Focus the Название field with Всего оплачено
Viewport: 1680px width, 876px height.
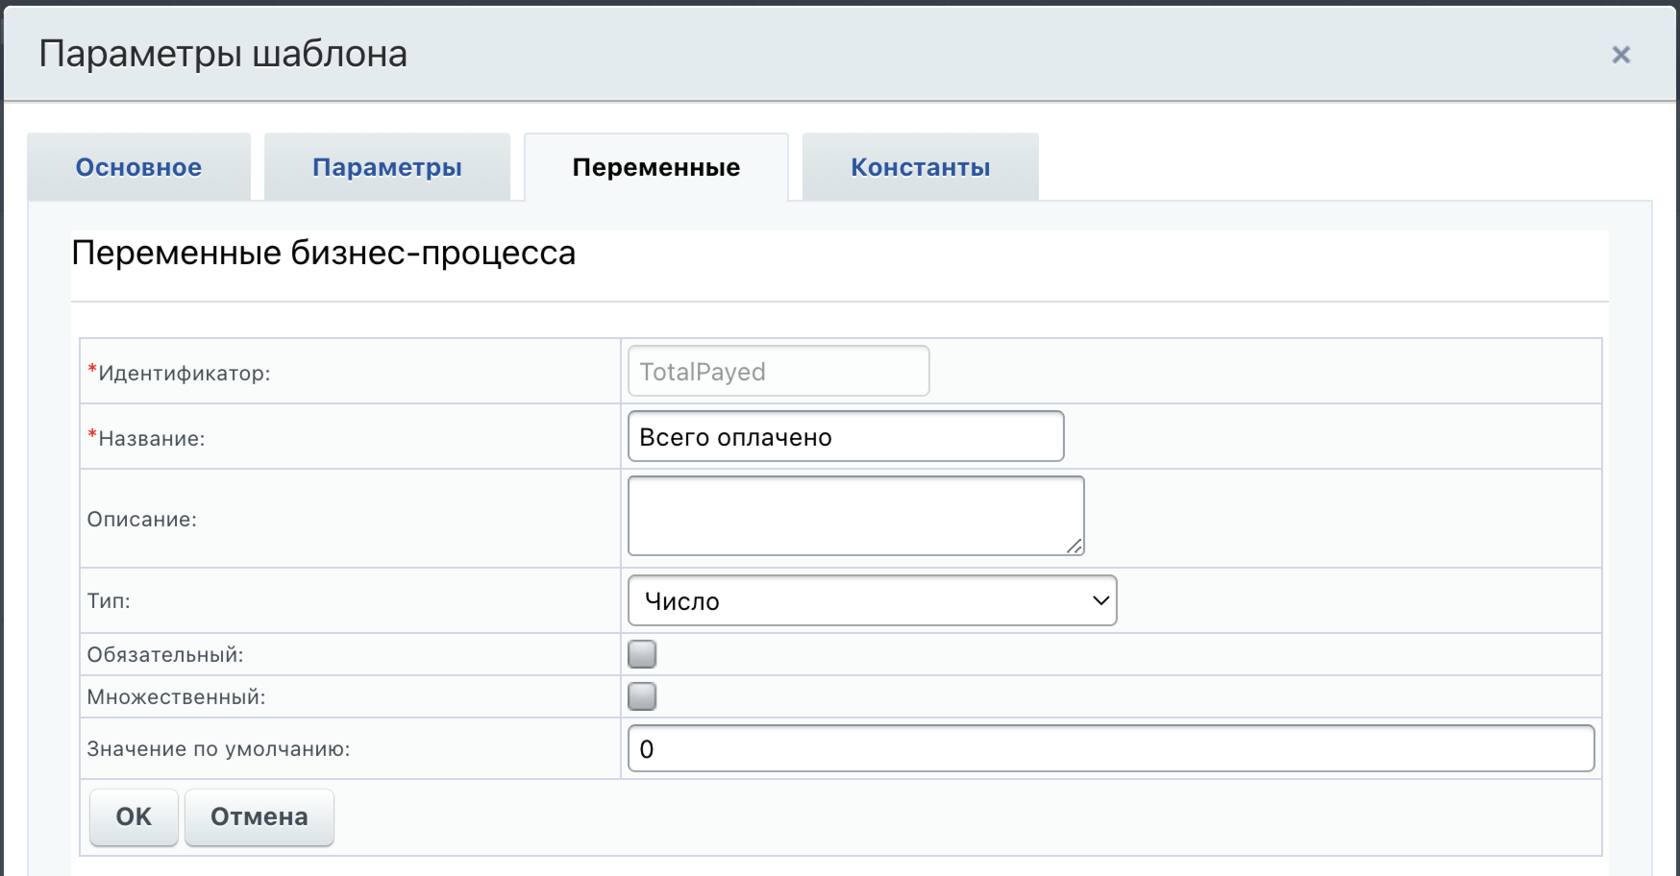coord(845,437)
